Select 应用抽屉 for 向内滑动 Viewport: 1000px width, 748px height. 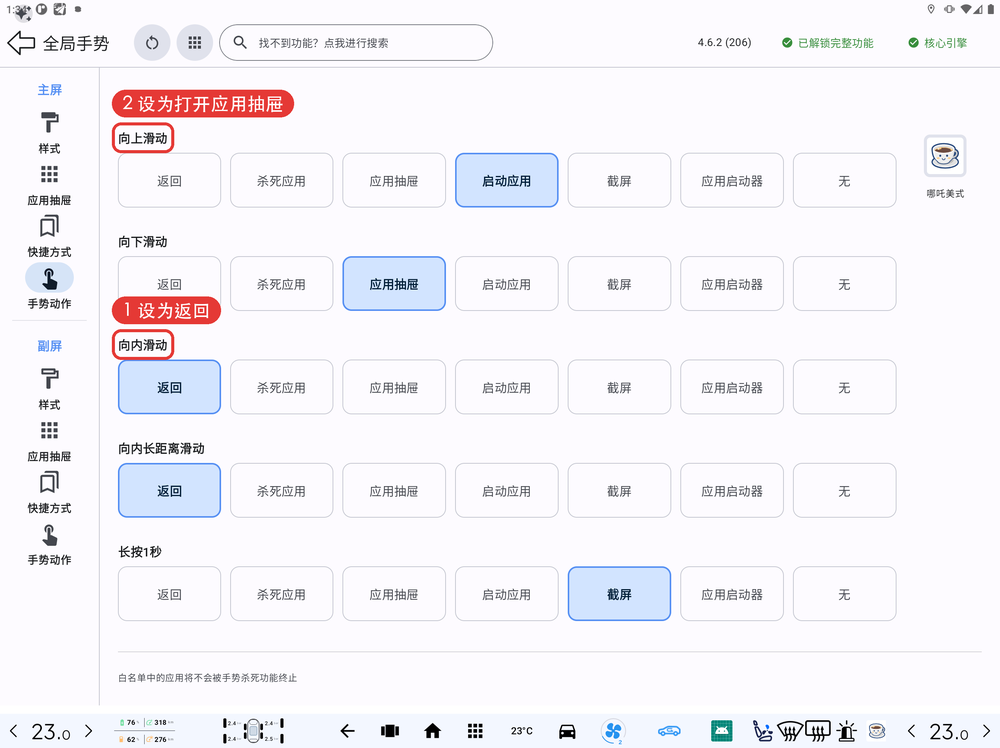click(x=394, y=387)
